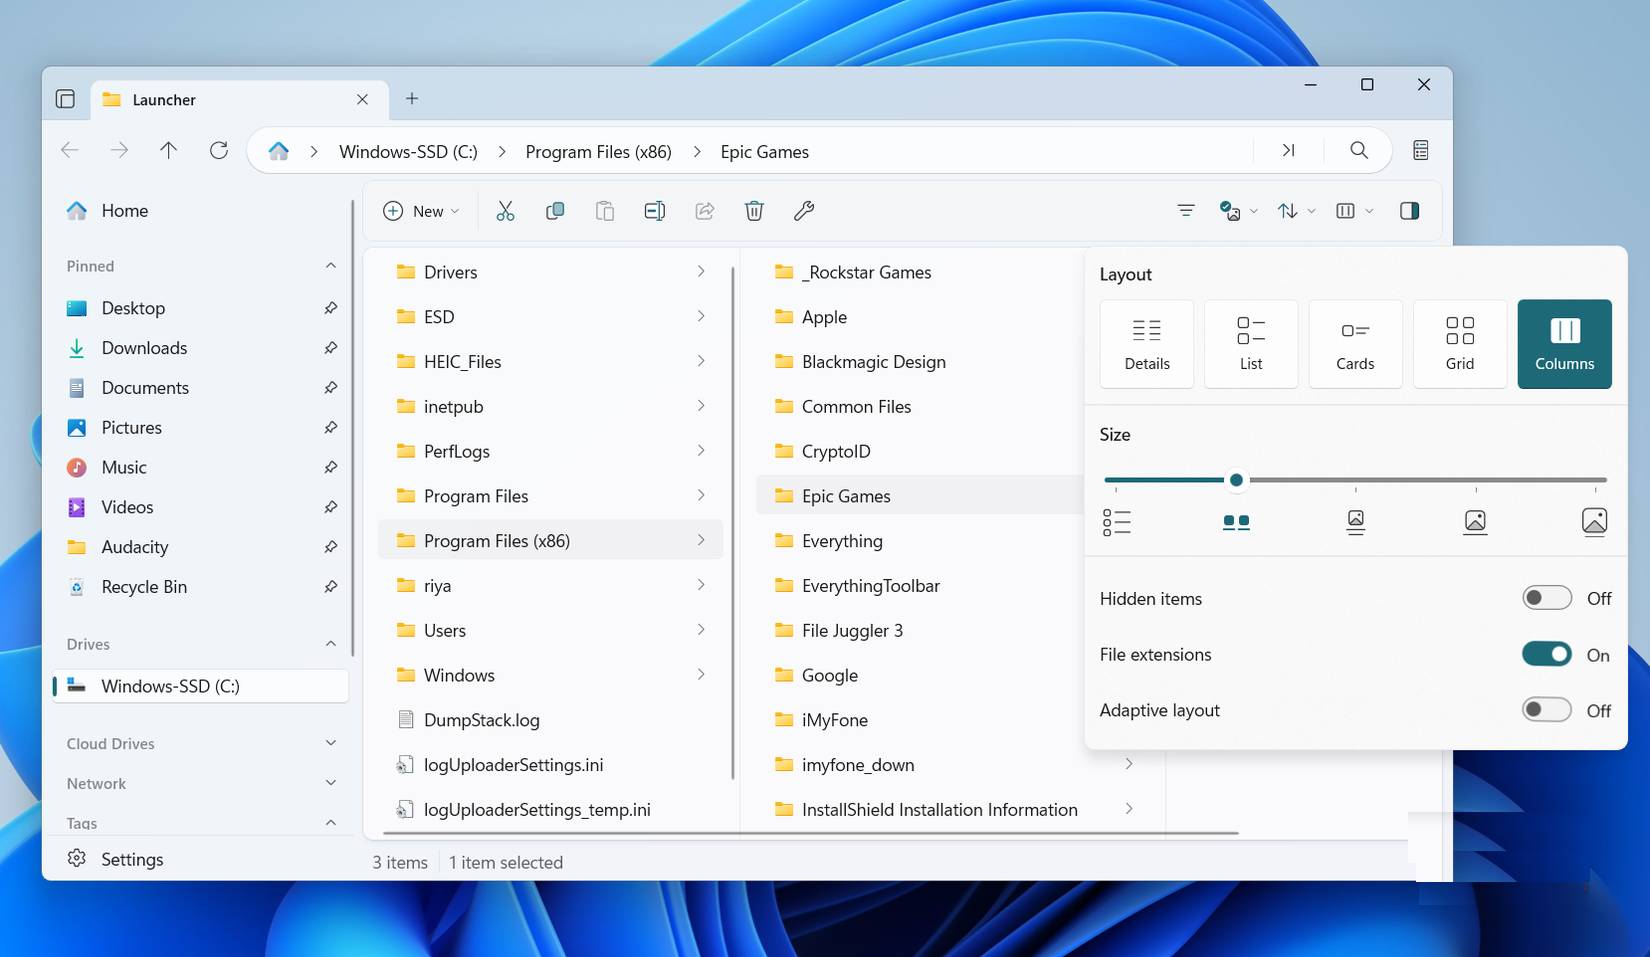
Task: Select the Details layout option
Action: [1146, 344]
